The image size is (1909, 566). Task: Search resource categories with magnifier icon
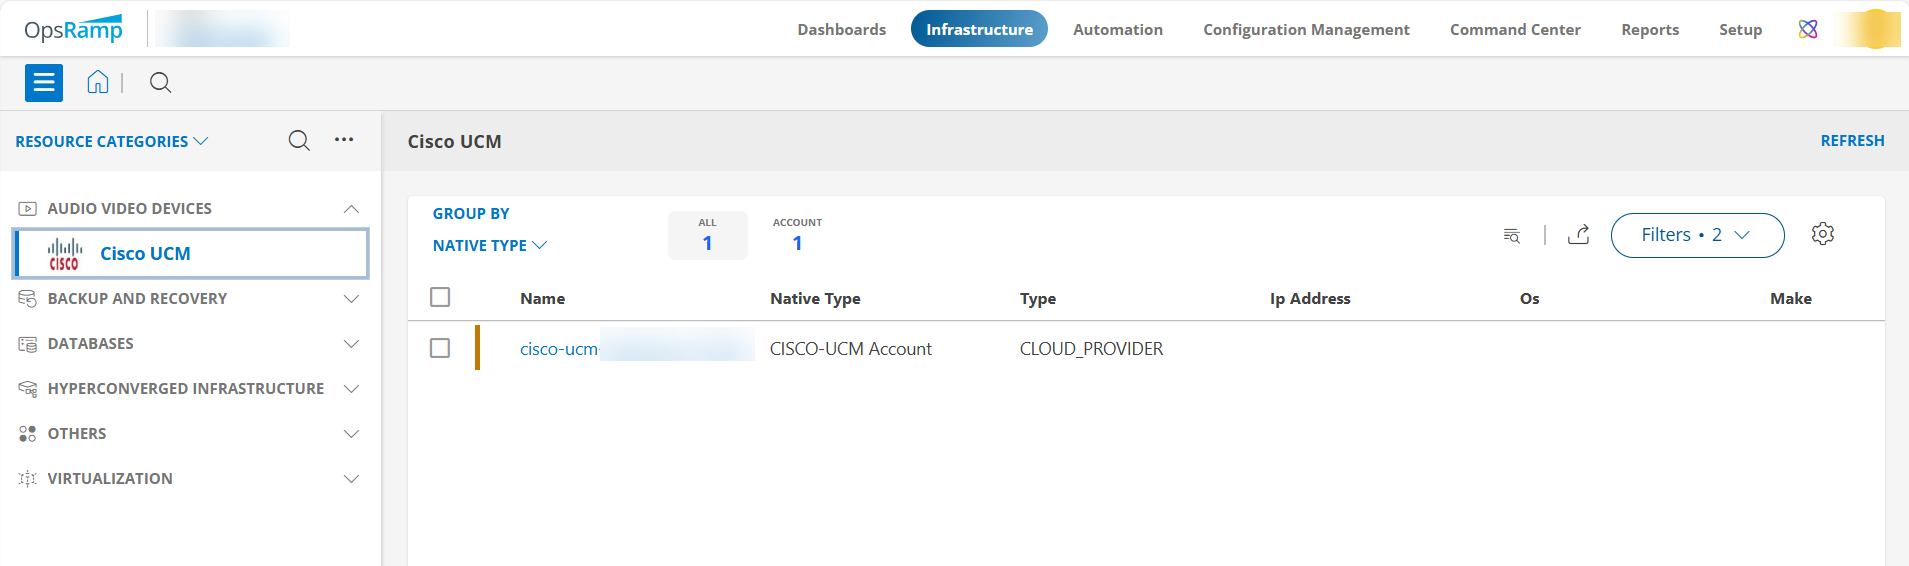click(x=299, y=141)
